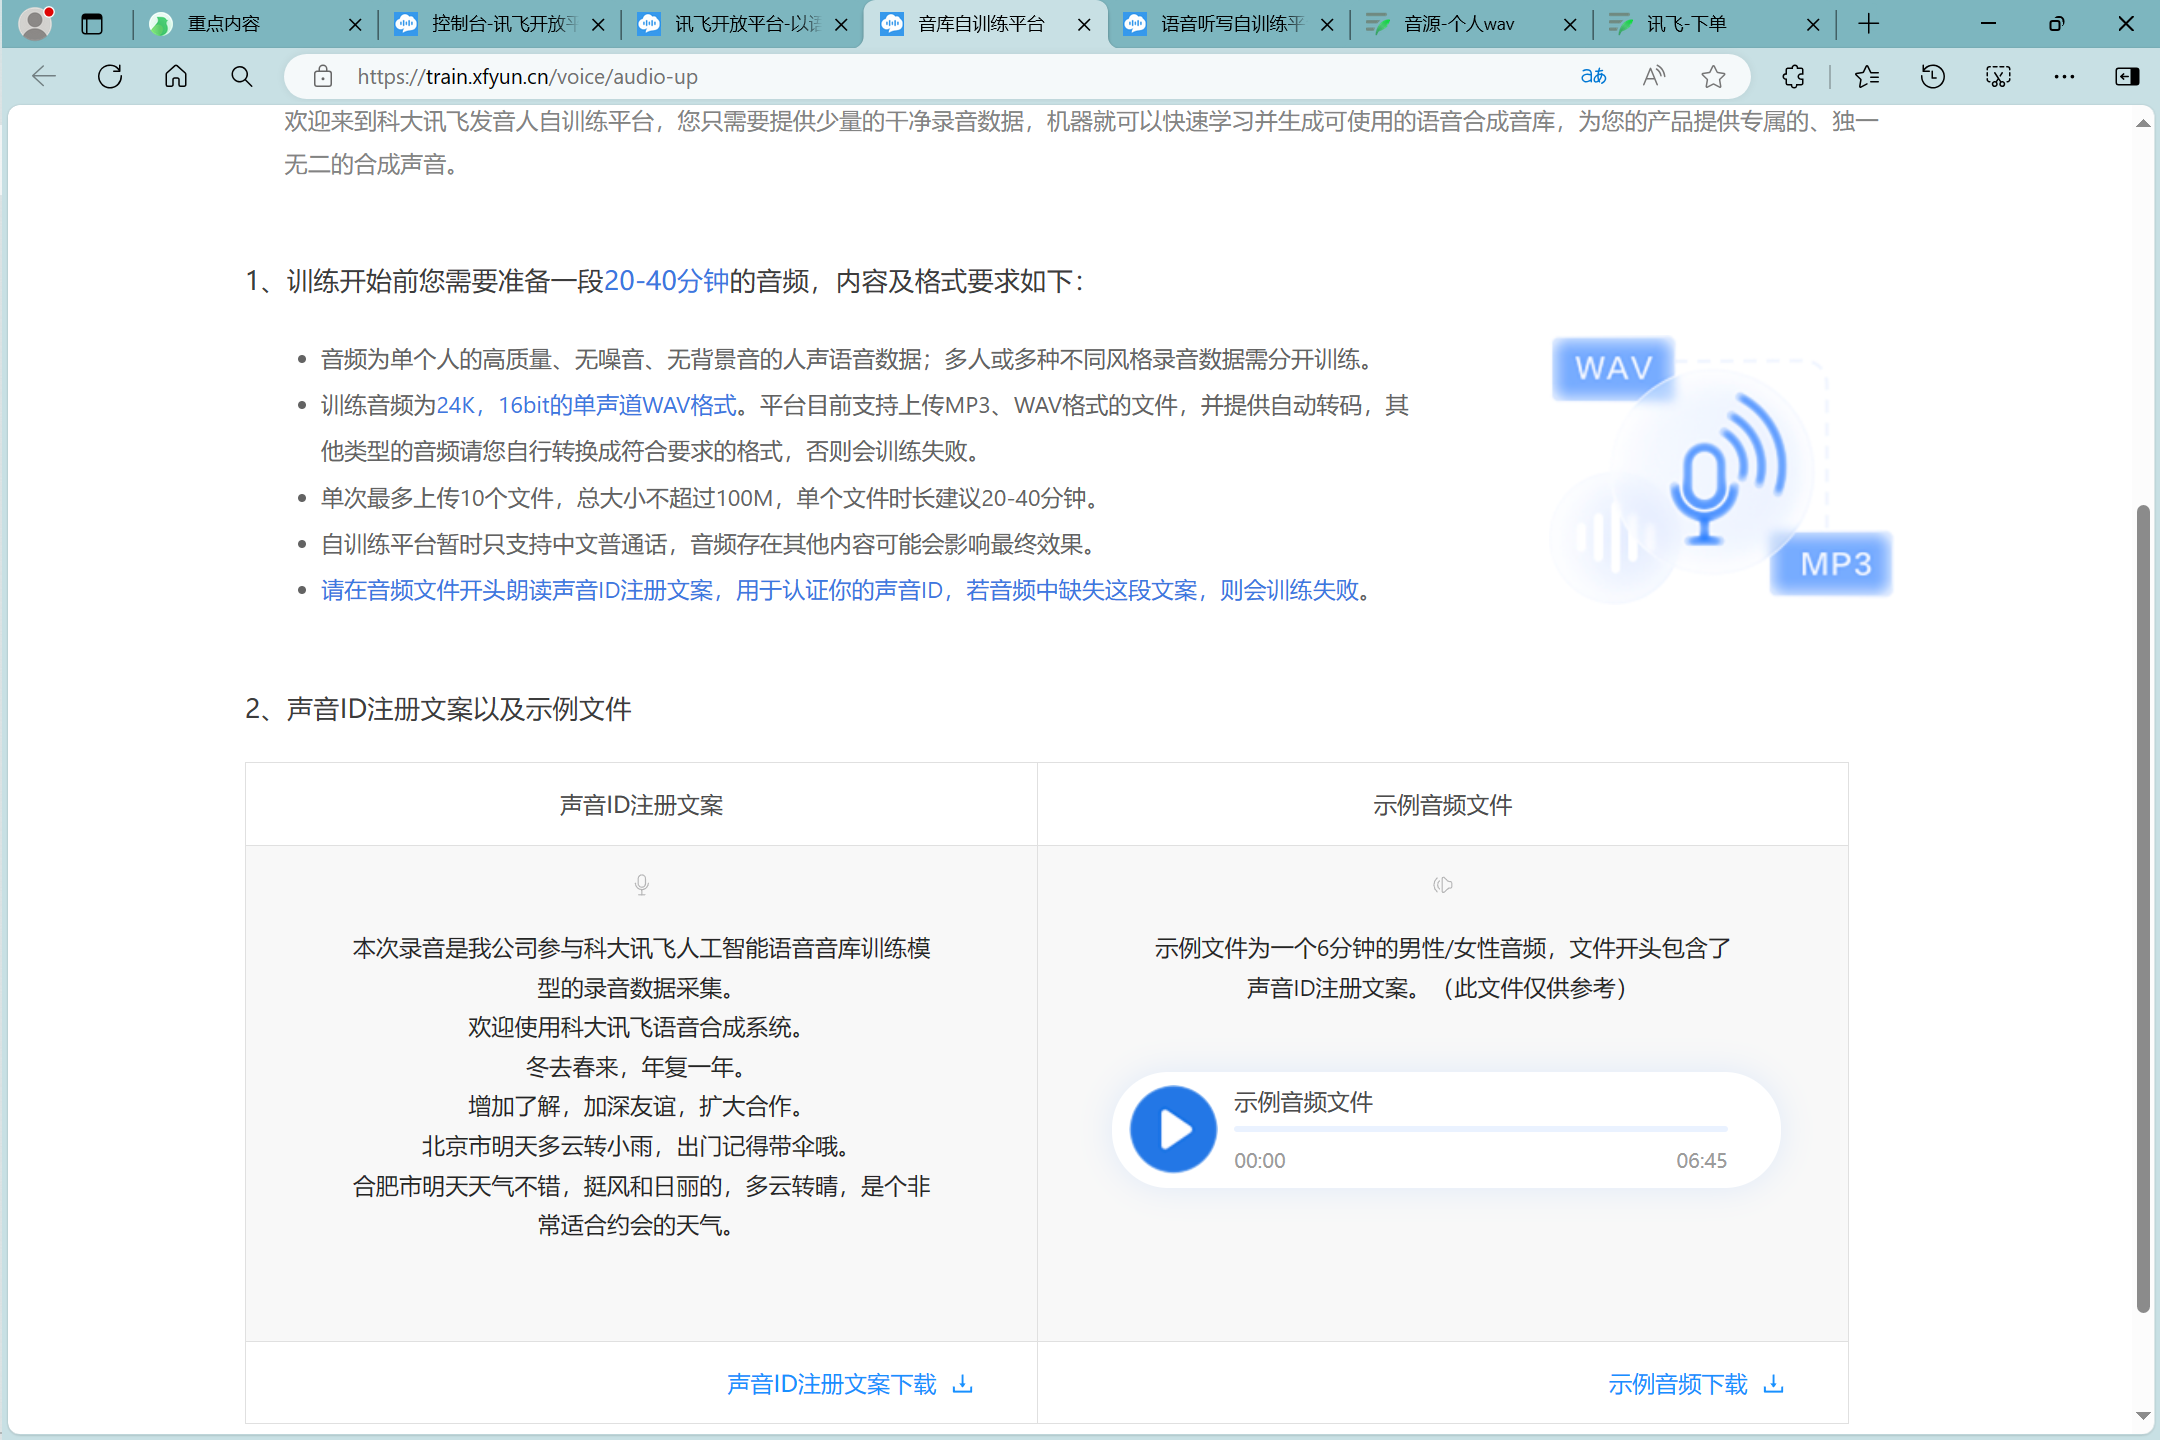Activate the read aloud icon
Image resolution: width=2160 pixels, height=1440 pixels.
(x=1654, y=76)
